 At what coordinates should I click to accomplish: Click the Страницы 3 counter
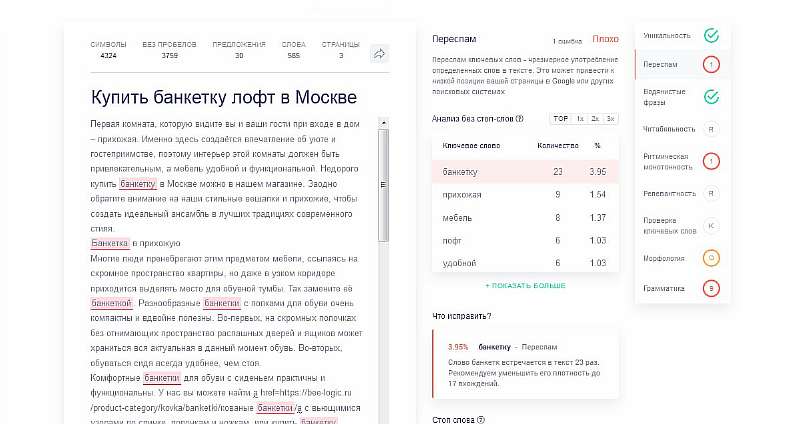pyautogui.click(x=341, y=49)
